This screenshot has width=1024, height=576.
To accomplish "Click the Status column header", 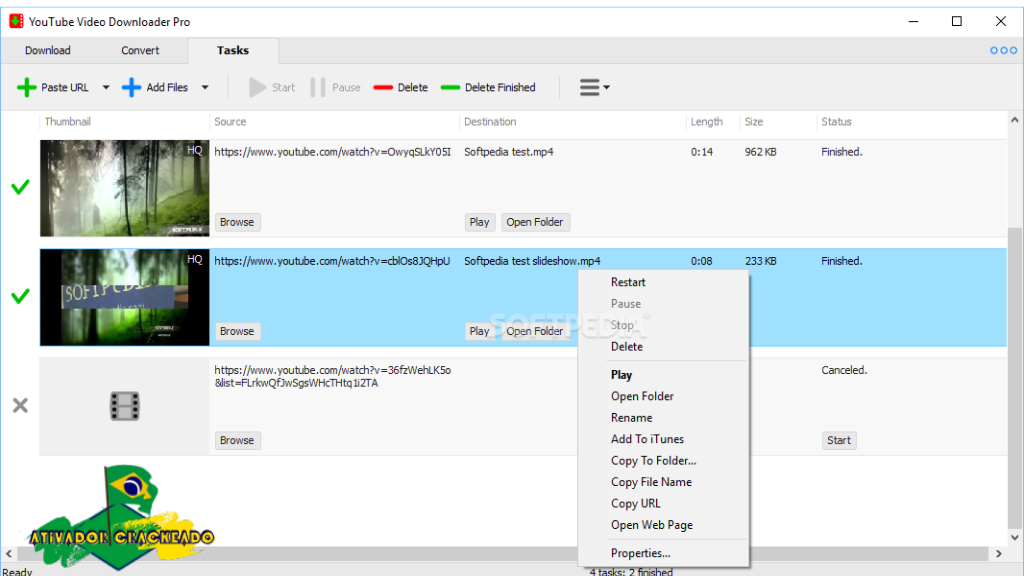I will (837, 121).
